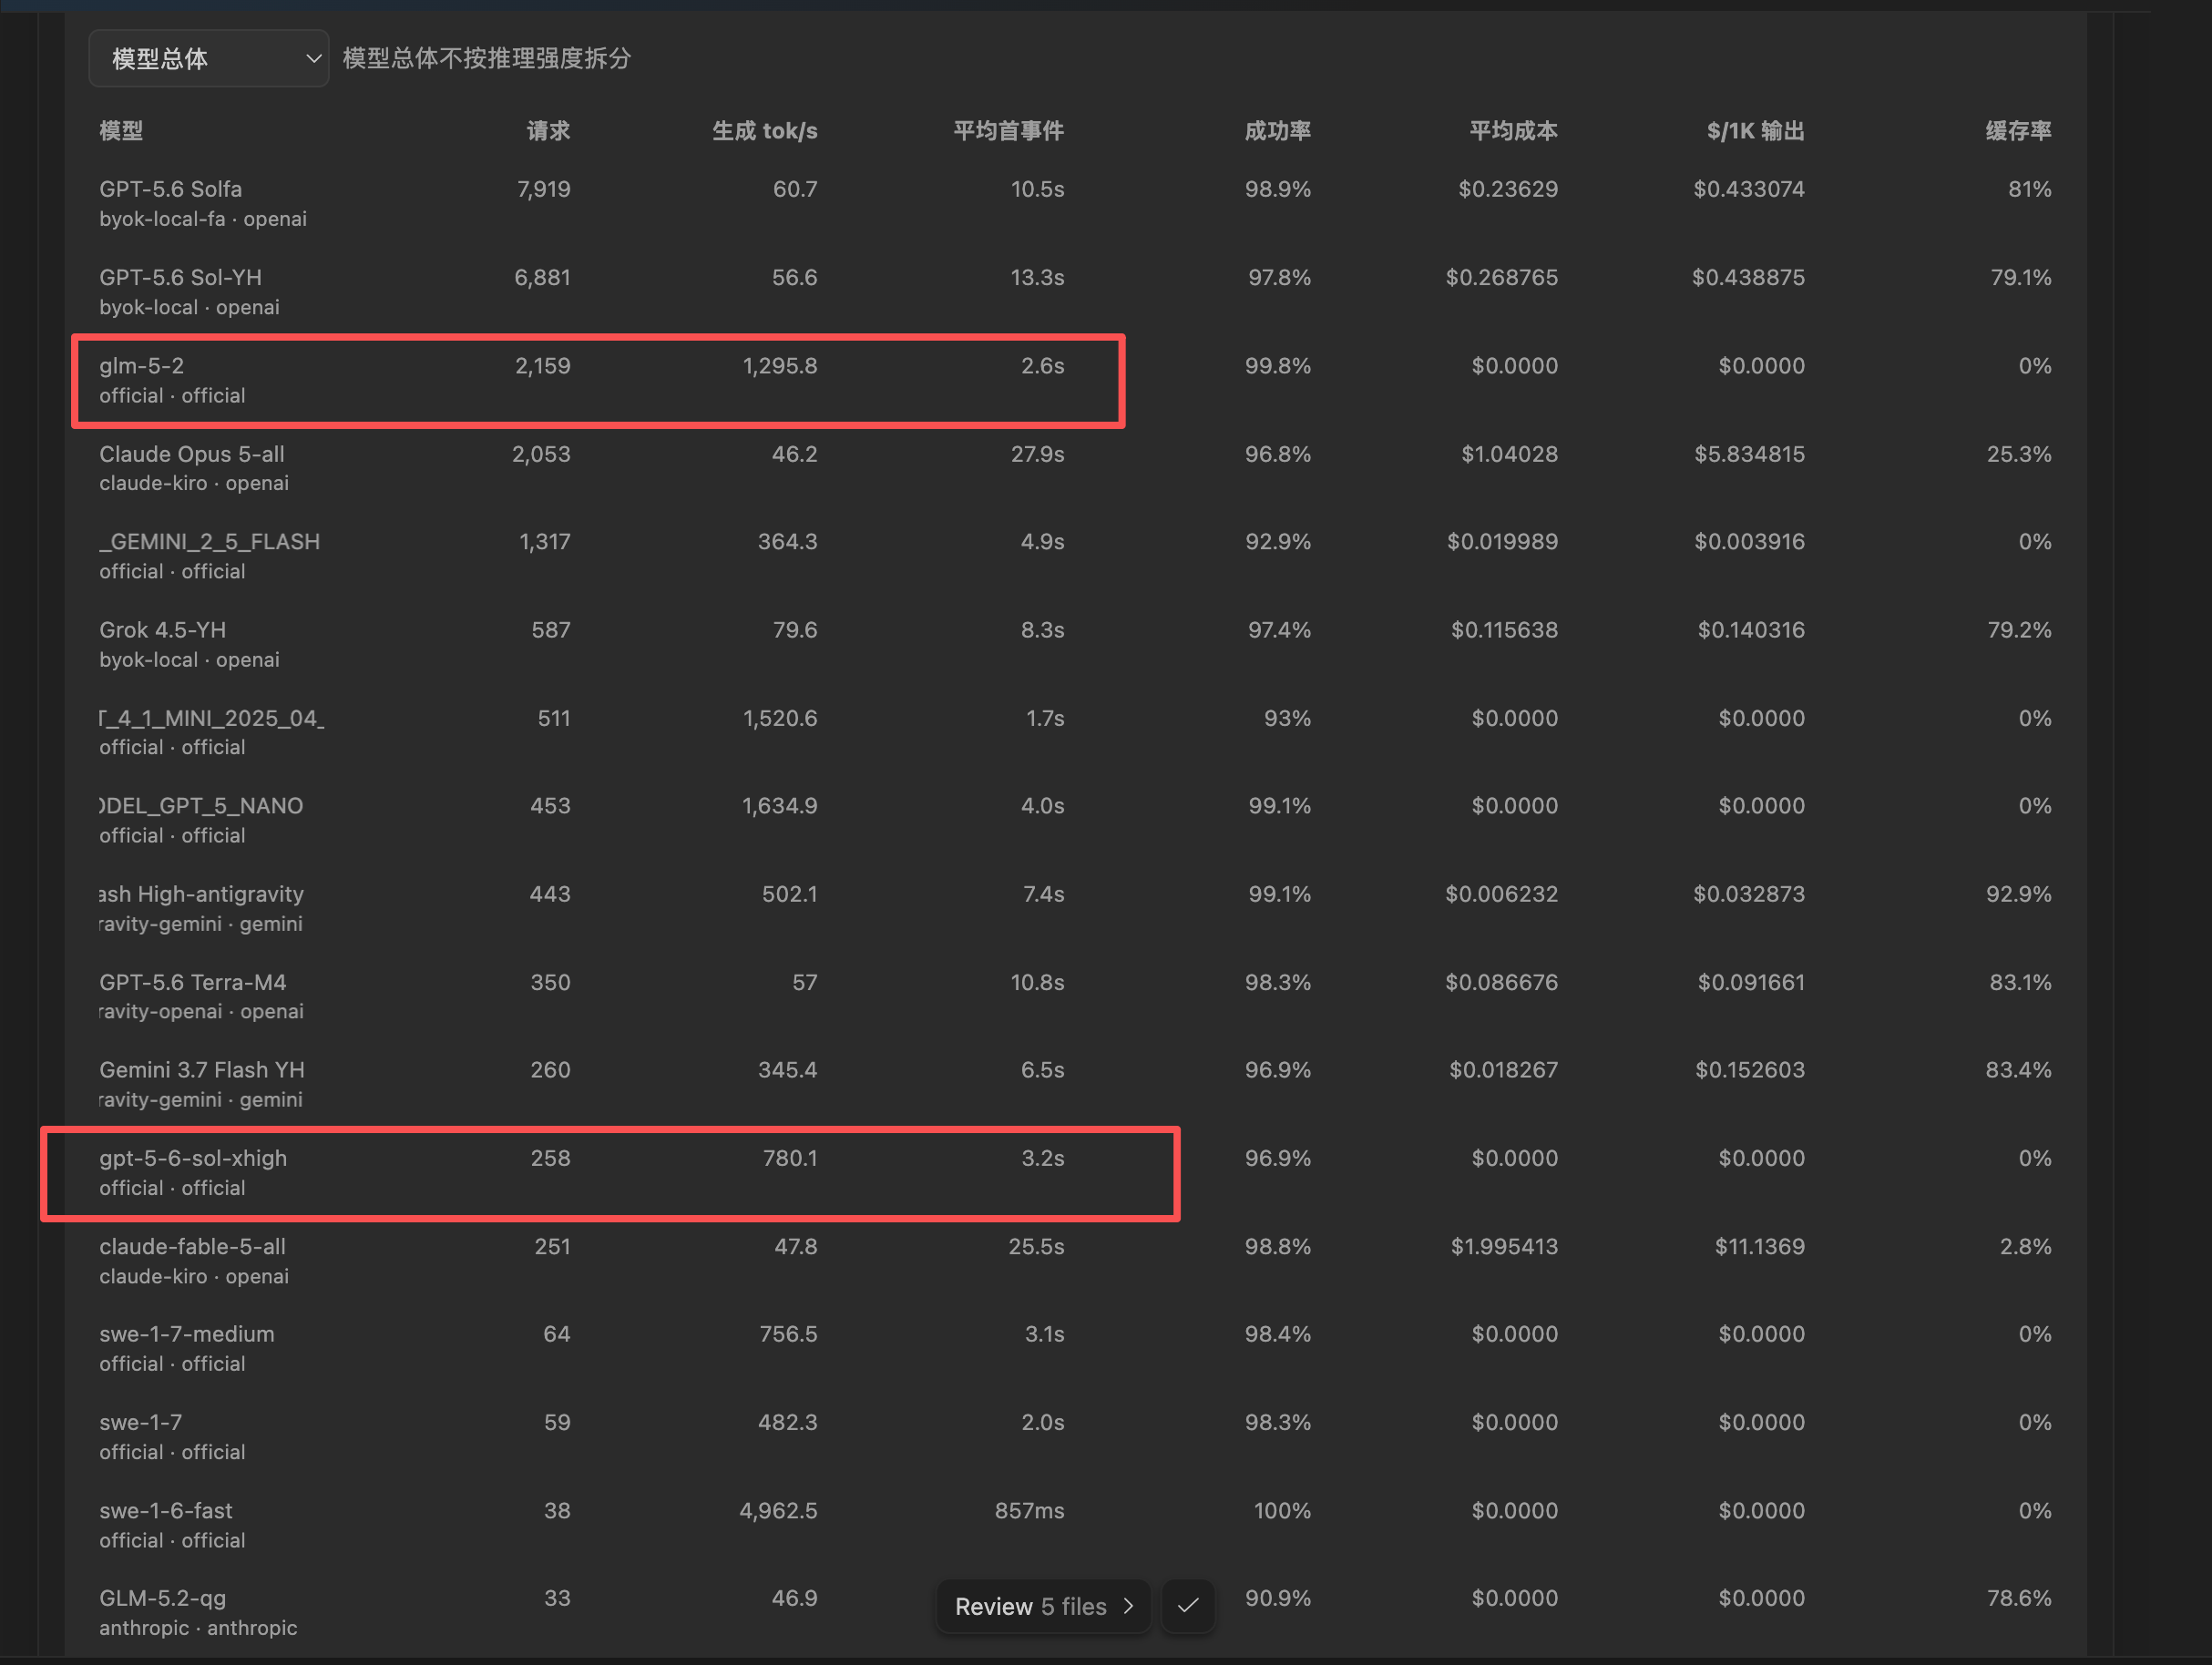Click the 平均首事件 column header
This screenshot has height=1665, width=2212.
point(1008,131)
